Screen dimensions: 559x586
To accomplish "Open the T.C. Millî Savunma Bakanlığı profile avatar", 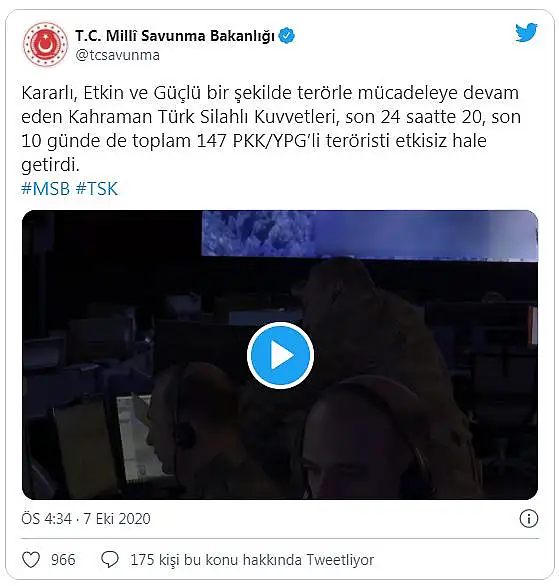I will coord(45,44).
